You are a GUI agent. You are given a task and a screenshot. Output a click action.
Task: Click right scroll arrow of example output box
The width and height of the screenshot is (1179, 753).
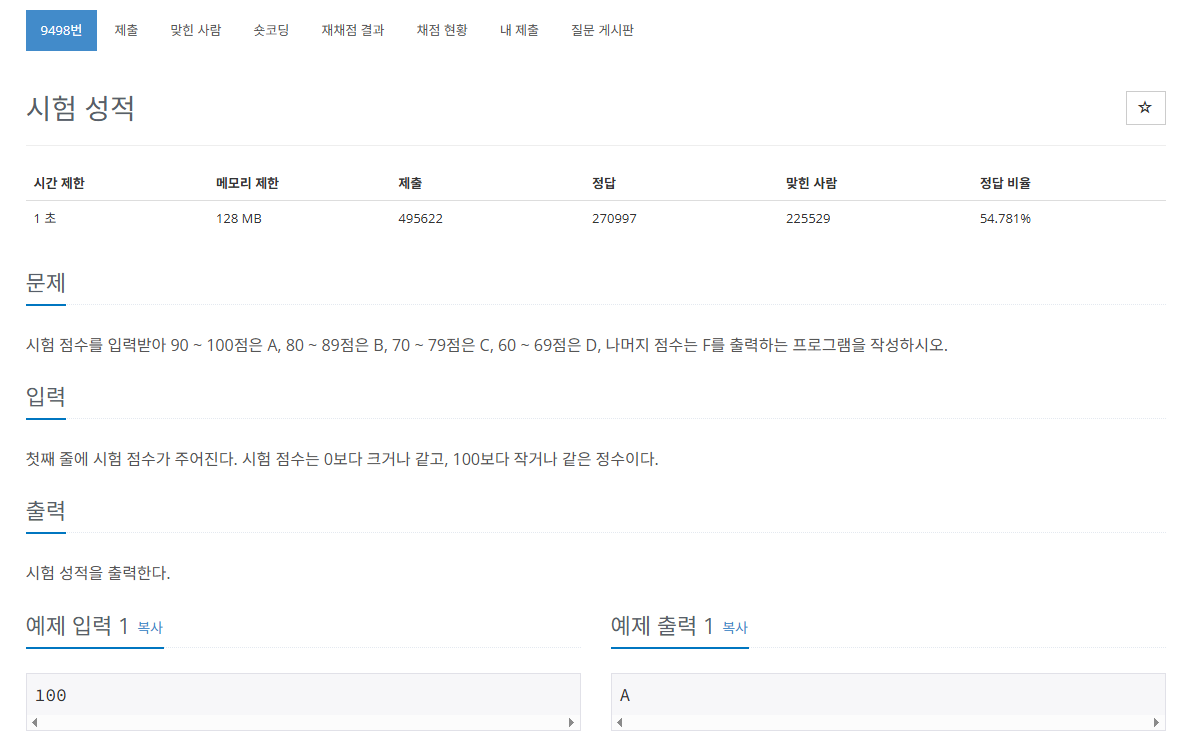(x=1156, y=722)
